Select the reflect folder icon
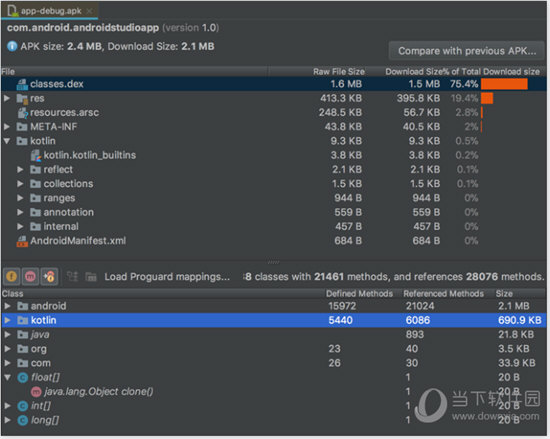Image resolution: width=550 pixels, height=439 pixels. 35,170
